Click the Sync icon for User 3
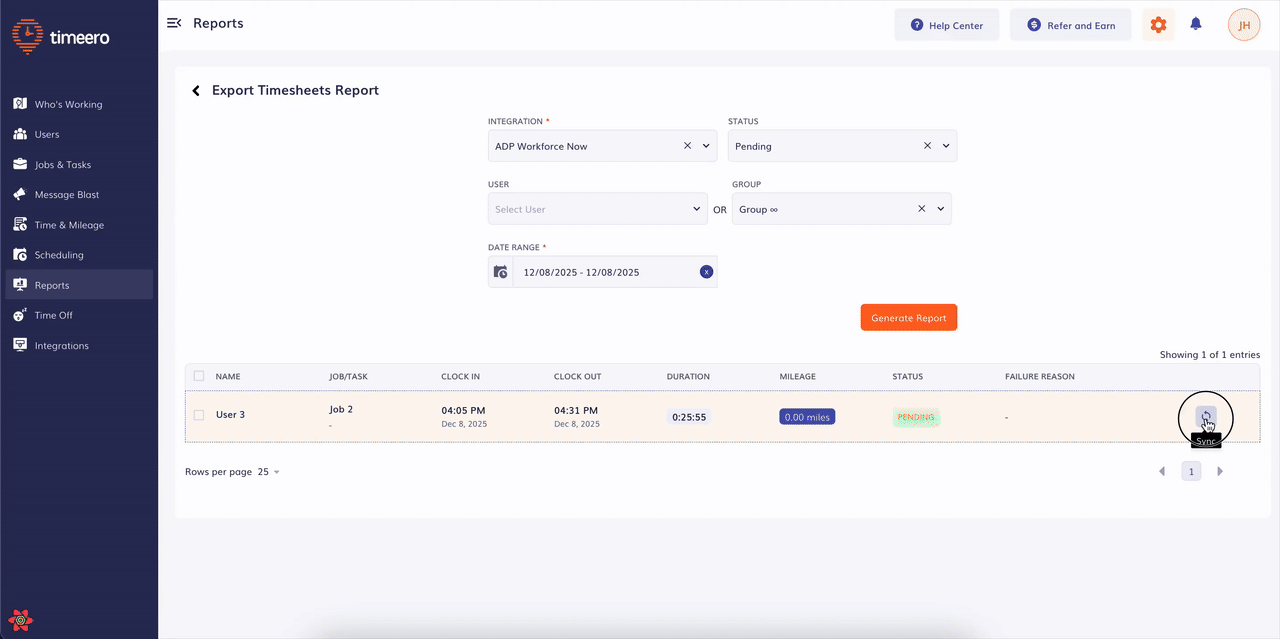1280x639 pixels. point(1206,417)
